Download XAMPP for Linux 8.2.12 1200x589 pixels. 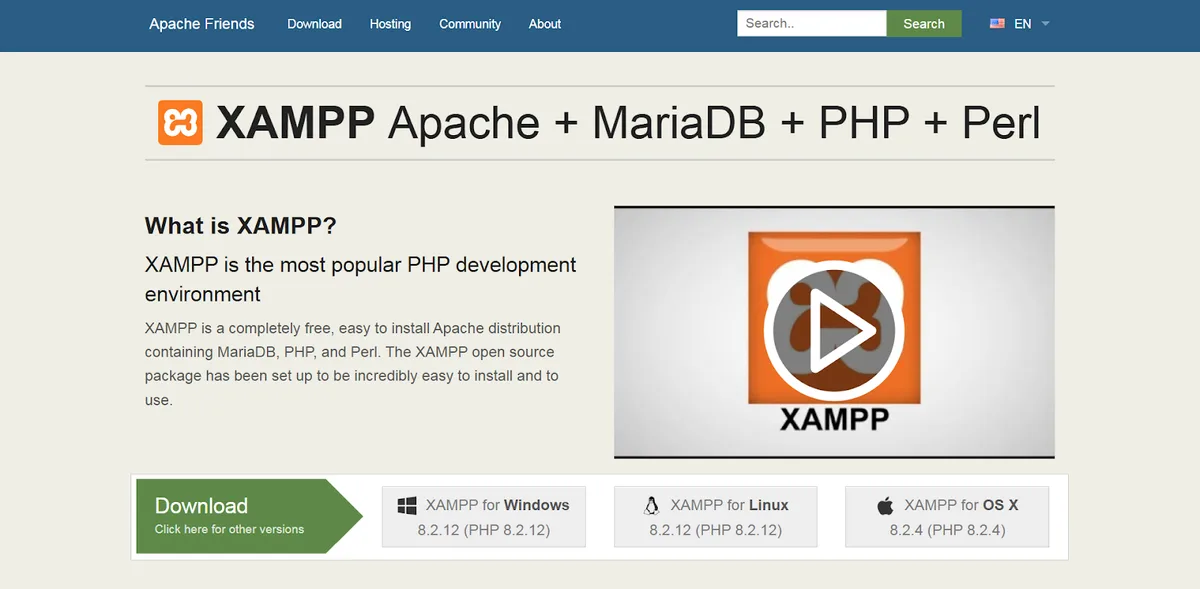pyautogui.click(x=716, y=517)
